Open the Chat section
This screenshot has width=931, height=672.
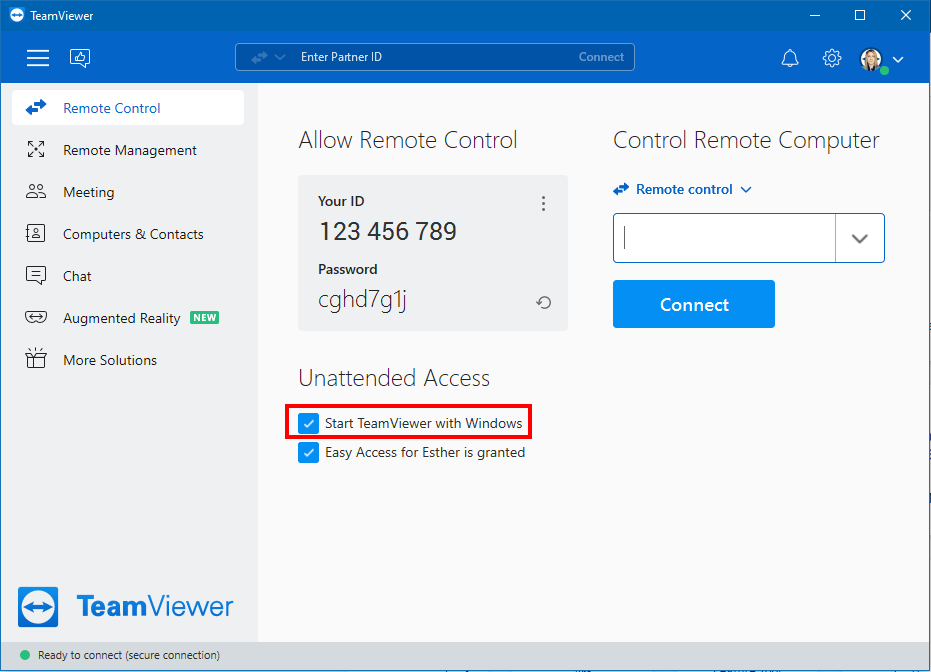128,276
